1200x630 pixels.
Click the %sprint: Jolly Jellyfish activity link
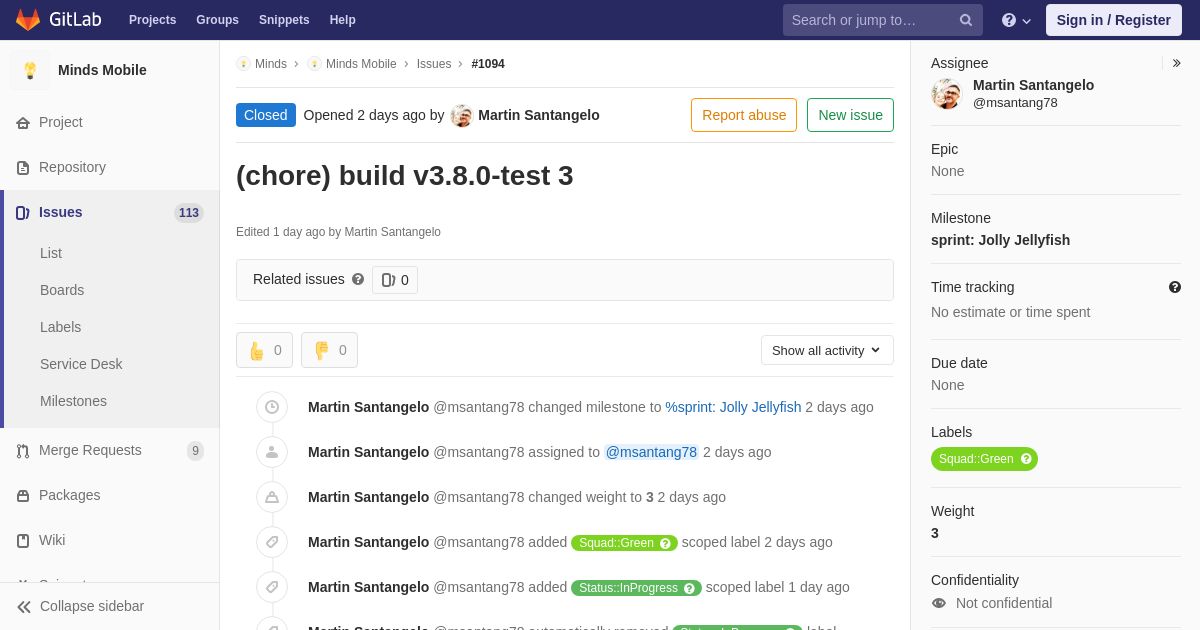(733, 407)
